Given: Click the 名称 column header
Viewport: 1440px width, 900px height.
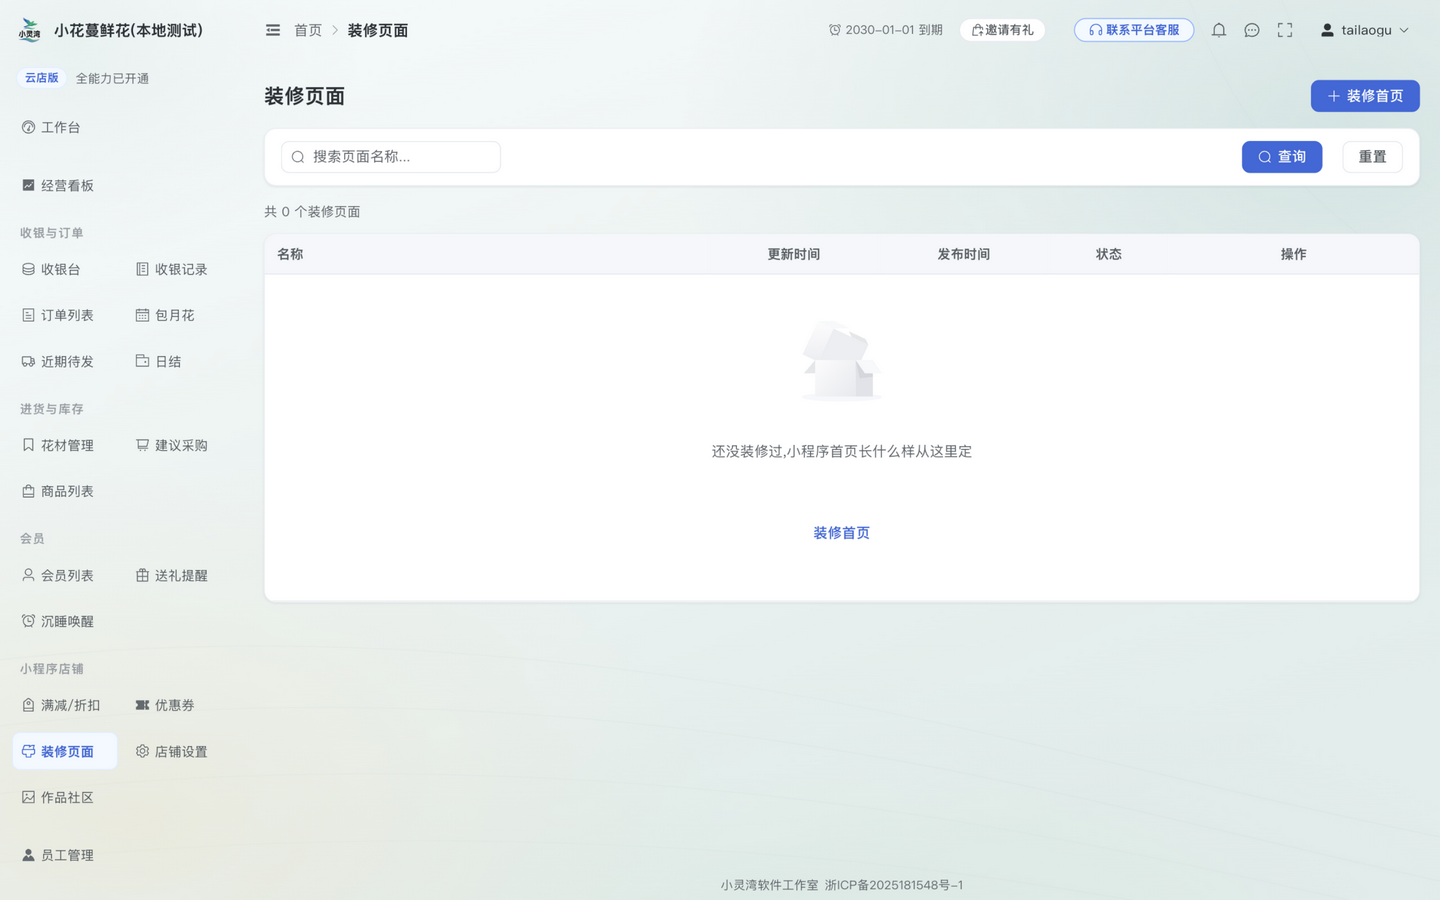Looking at the screenshot, I should [290, 254].
